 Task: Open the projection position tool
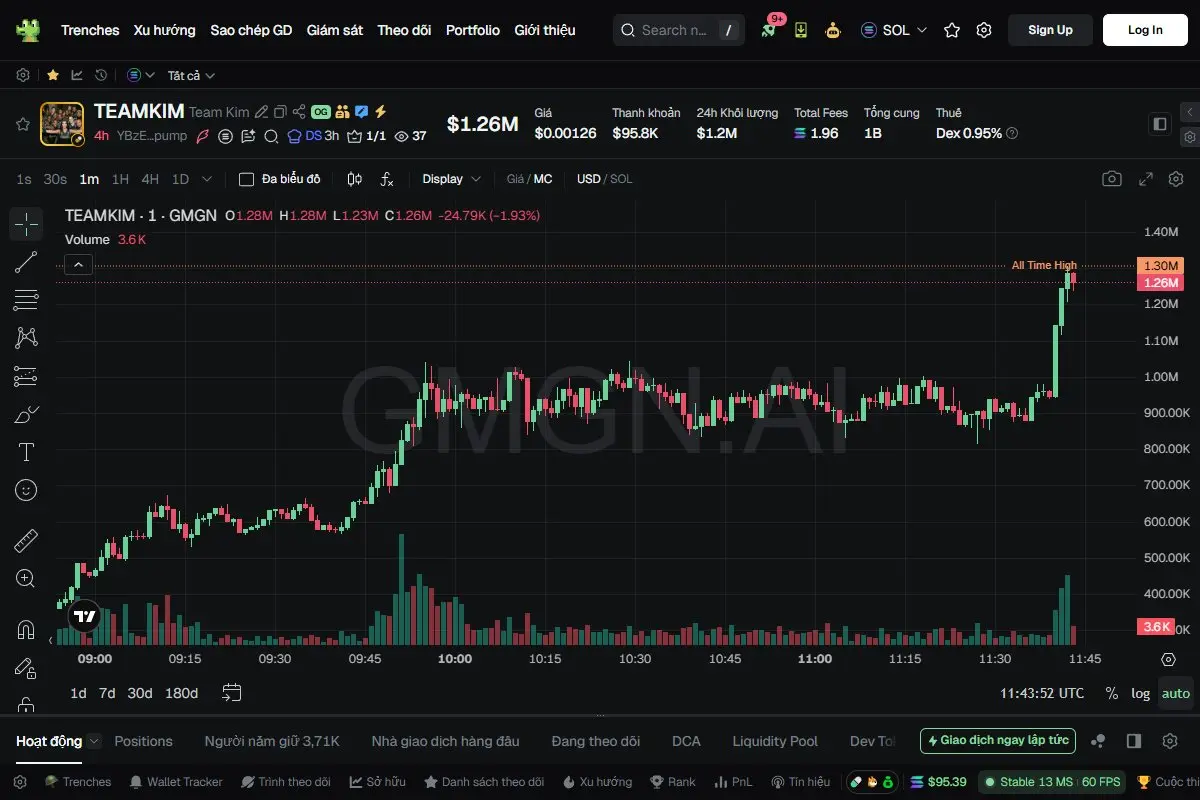coord(26,376)
